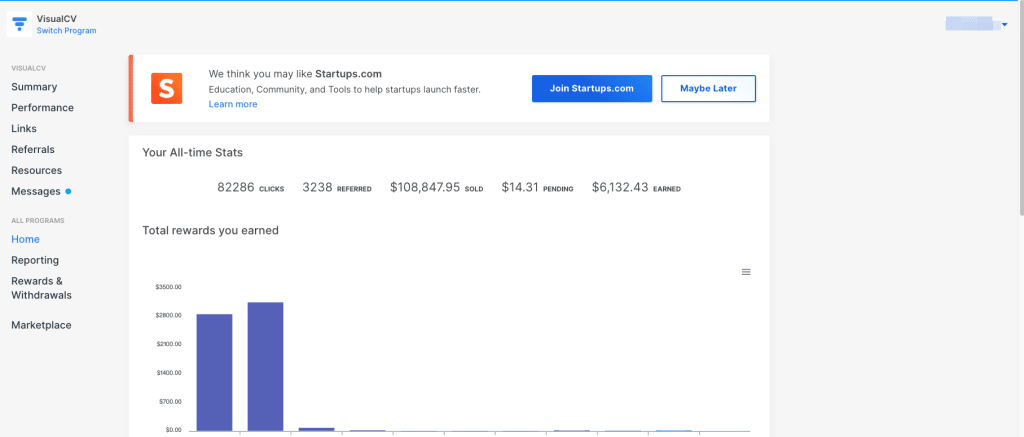Image resolution: width=1024 pixels, height=437 pixels.
Task: Open the Resources page
Action: click(37, 170)
